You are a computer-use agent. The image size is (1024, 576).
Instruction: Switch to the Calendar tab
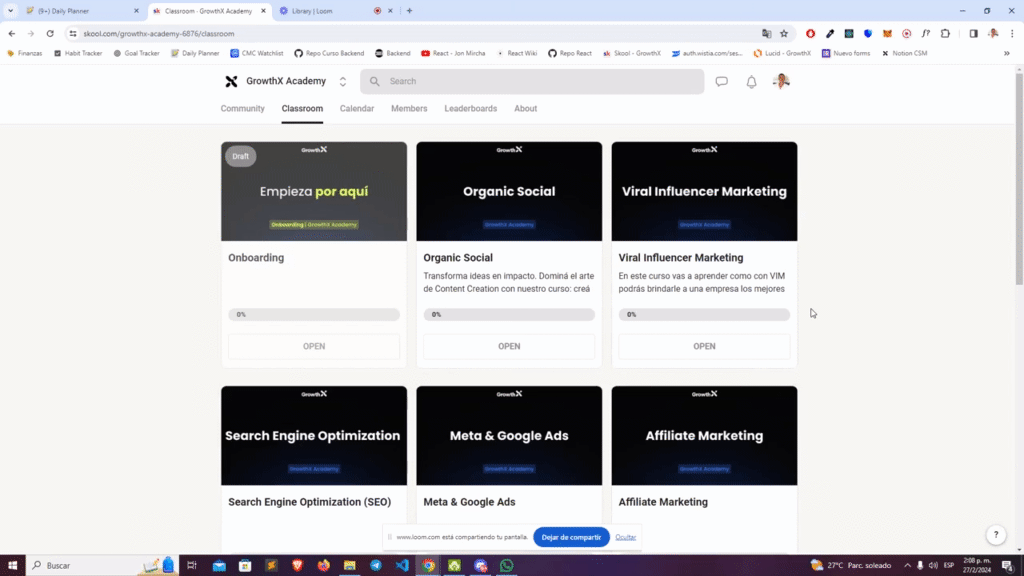click(357, 108)
